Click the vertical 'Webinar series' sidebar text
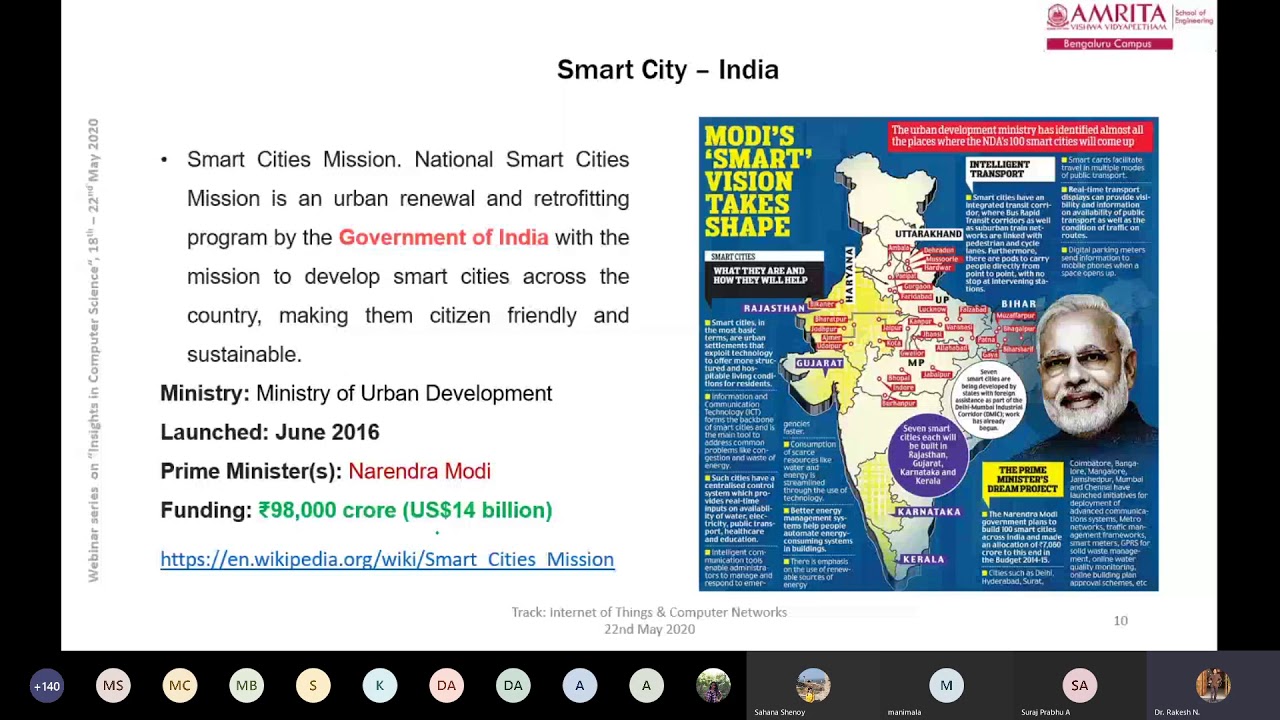The image size is (1280, 720). 93,350
